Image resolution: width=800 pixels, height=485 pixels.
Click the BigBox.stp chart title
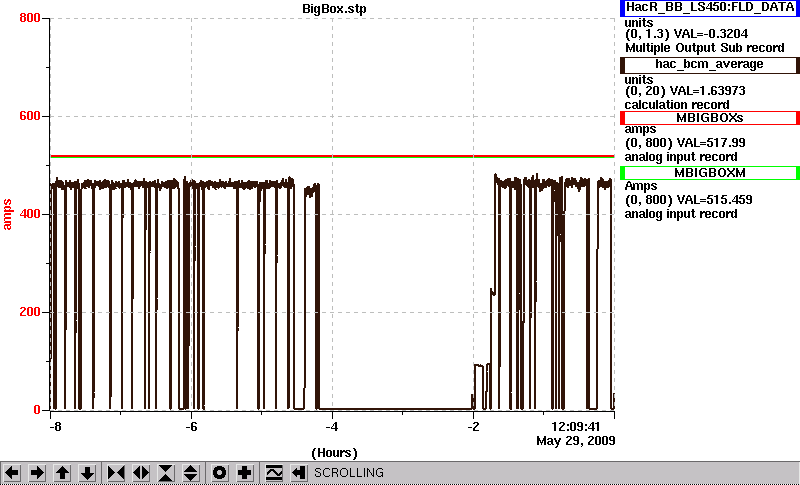(x=334, y=9)
